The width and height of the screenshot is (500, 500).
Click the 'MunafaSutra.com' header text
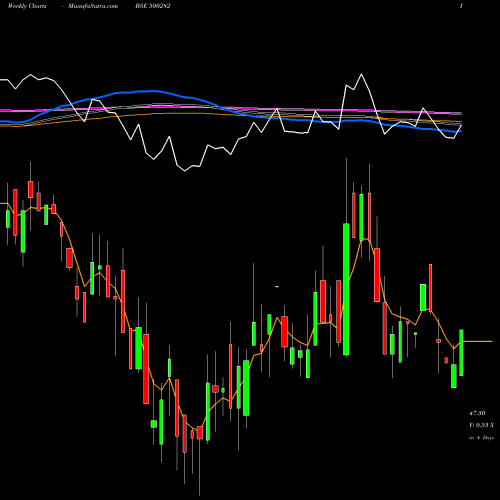click(x=93, y=6)
